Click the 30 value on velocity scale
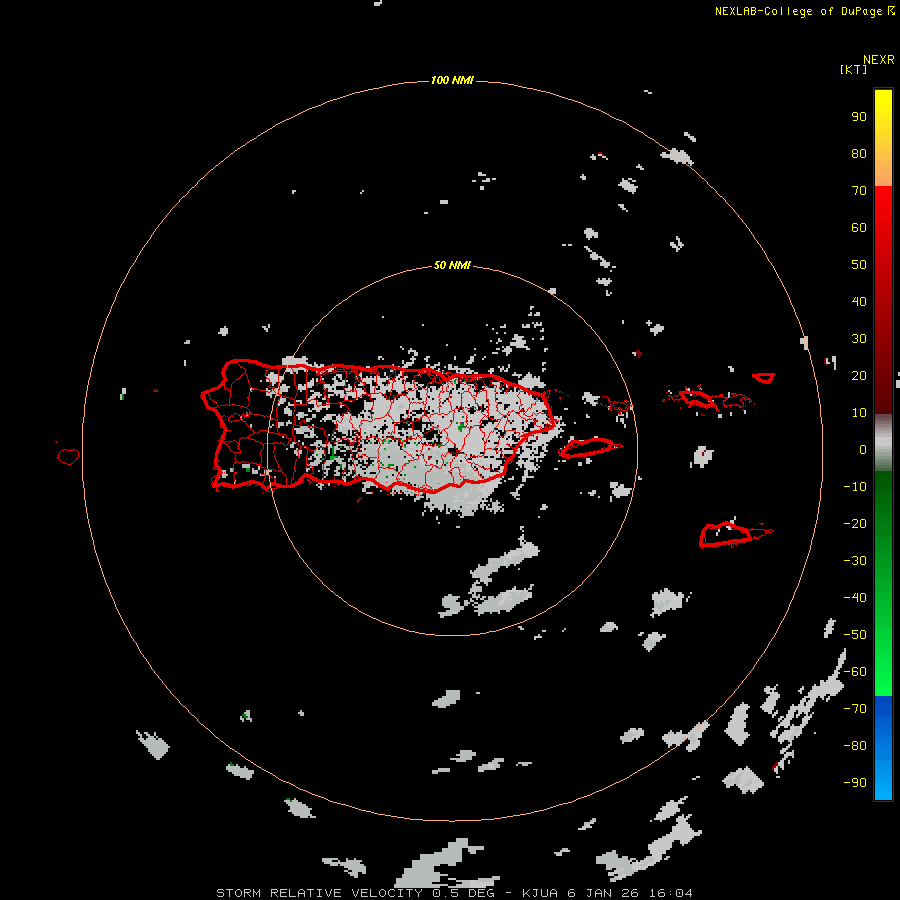The height and width of the screenshot is (900, 900). click(859, 339)
